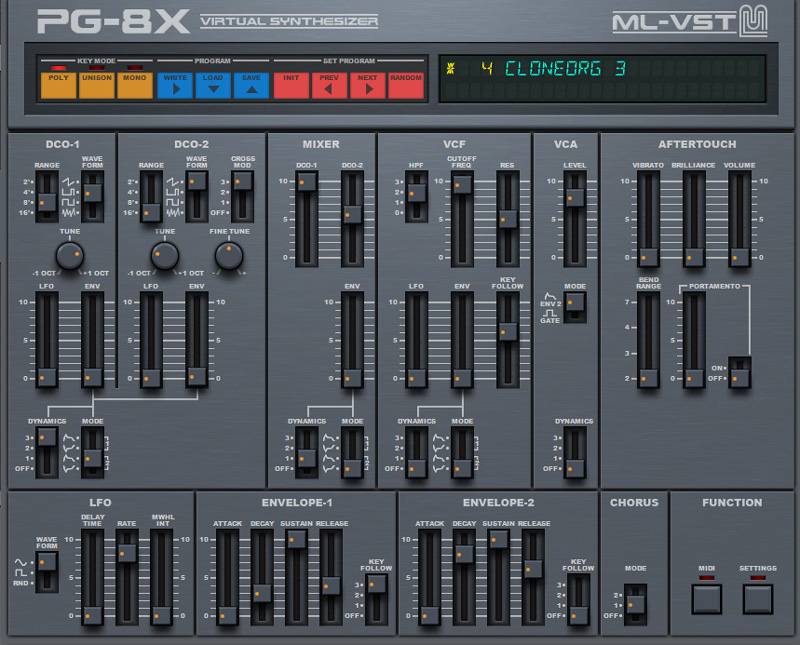Go to PREV program
The image size is (800, 645).
pyautogui.click(x=329, y=85)
